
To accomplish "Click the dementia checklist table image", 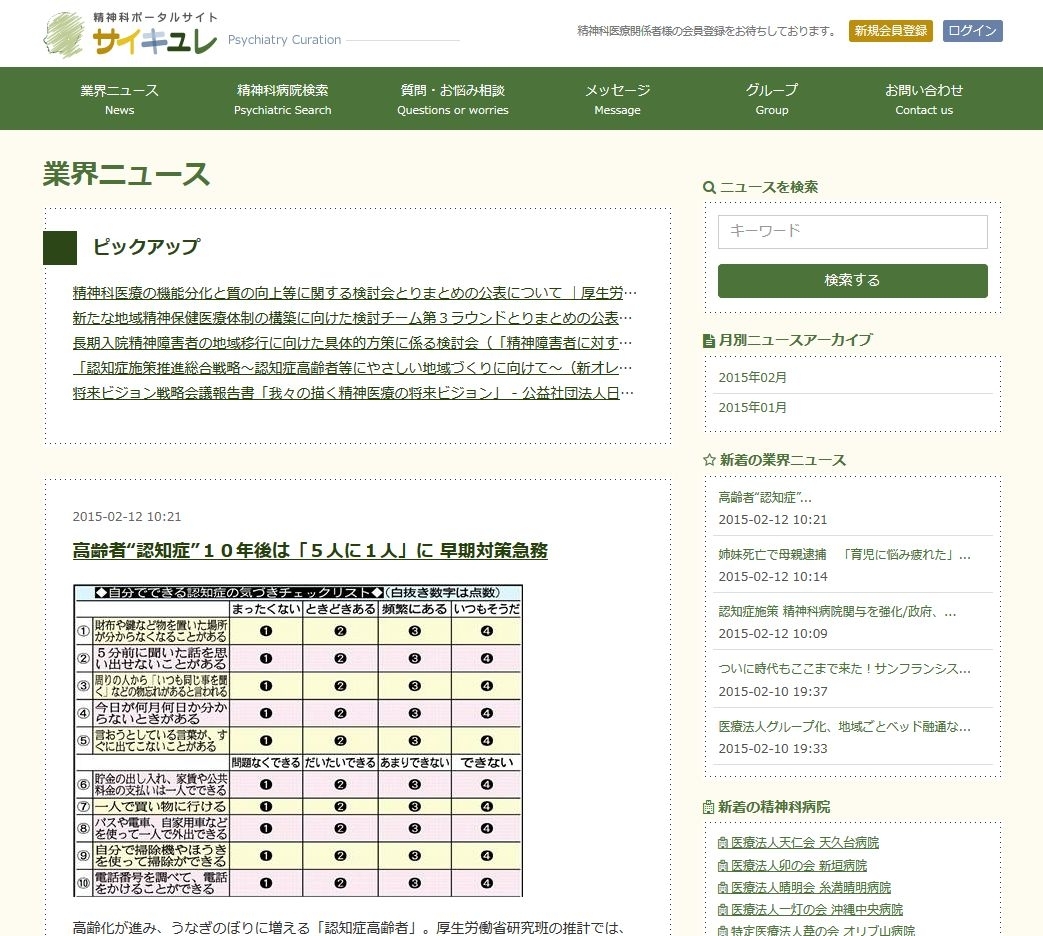I will click(x=298, y=740).
